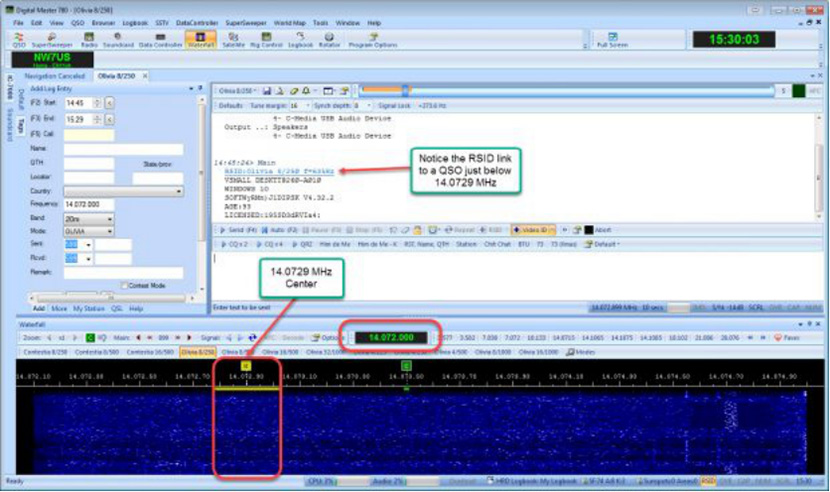Launch the Rotator toolbar icon
The width and height of the screenshot is (830, 492).
[329, 40]
